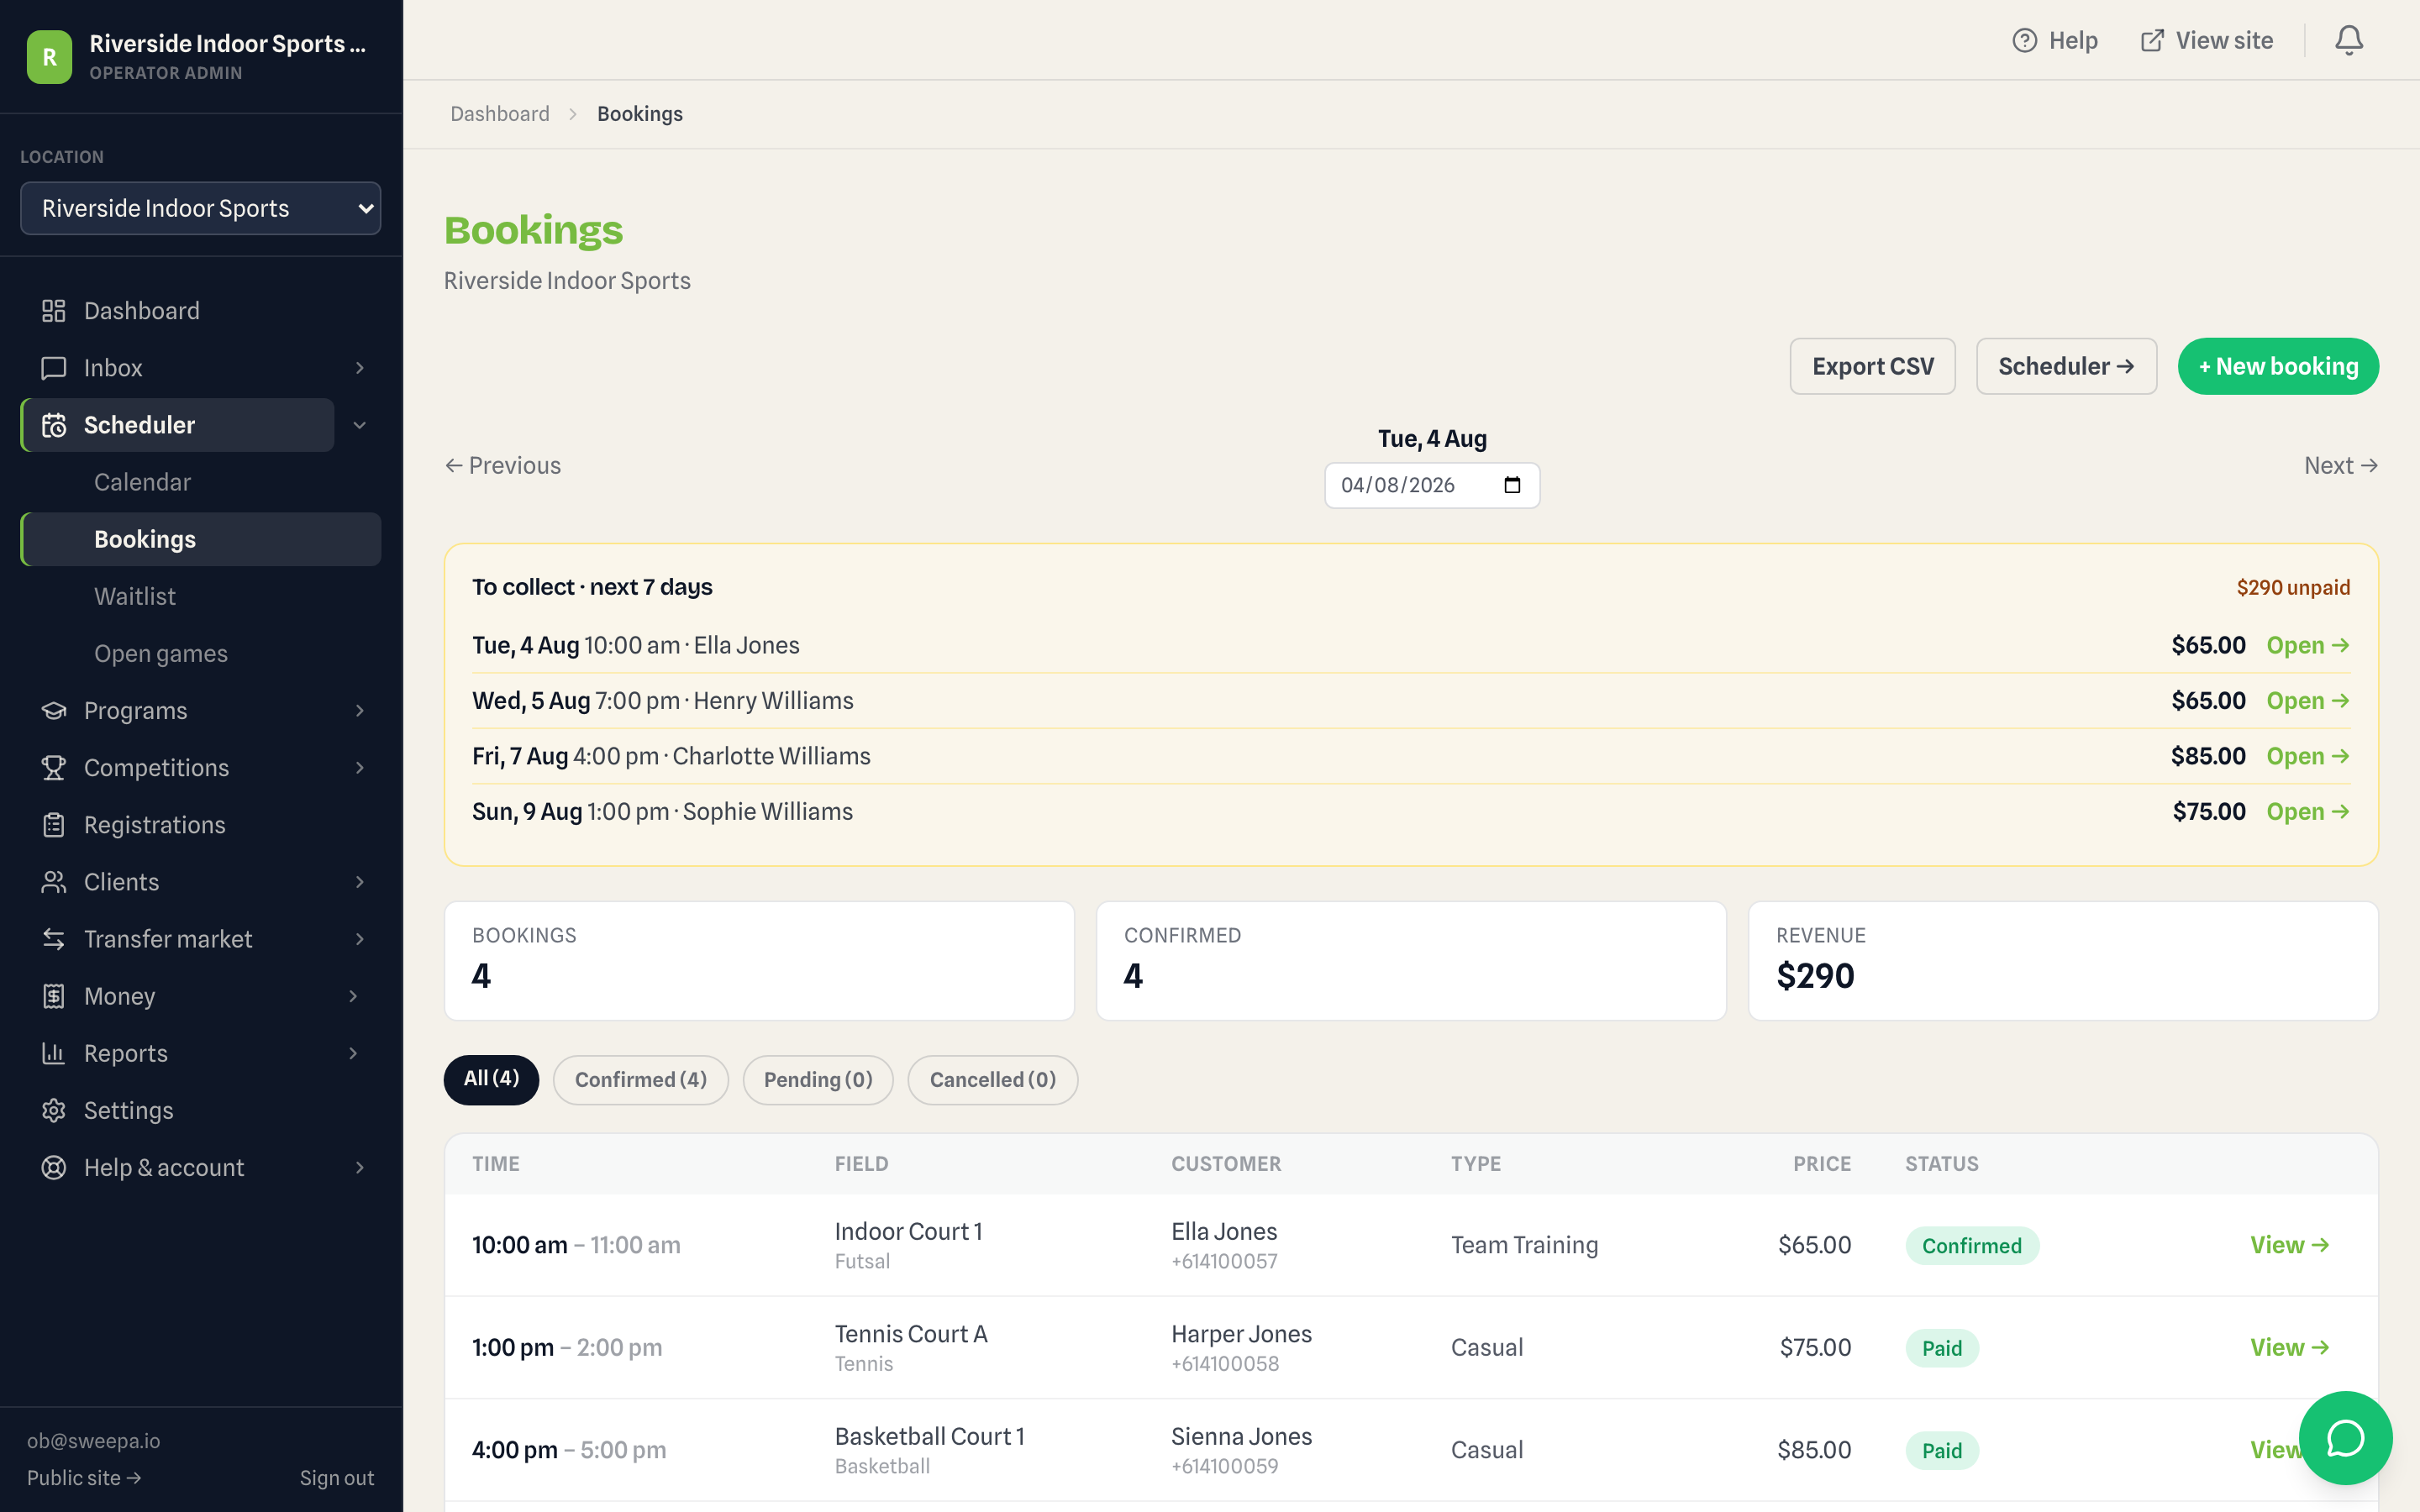Expand the Inbox submenu chevron
The height and width of the screenshot is (1512, 2420).
coord(360,368)
